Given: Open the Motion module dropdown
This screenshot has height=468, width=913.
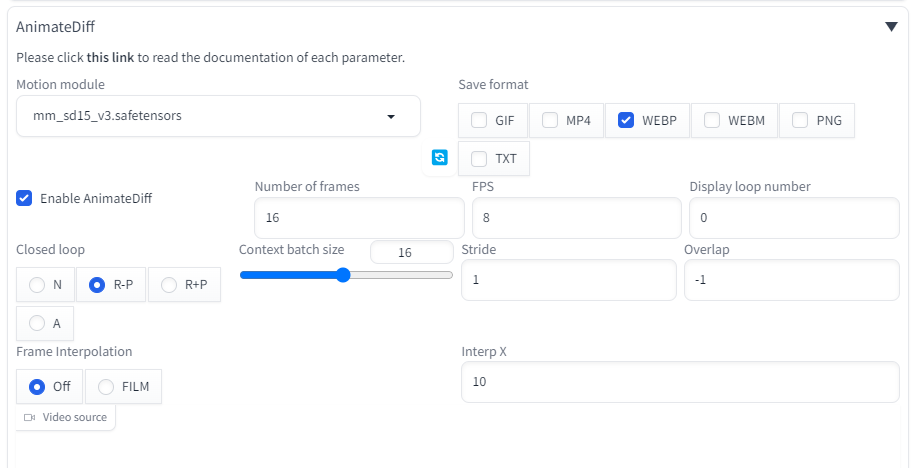Looking at the screenshot, I should pyautogui.click(x=218, y=116).
